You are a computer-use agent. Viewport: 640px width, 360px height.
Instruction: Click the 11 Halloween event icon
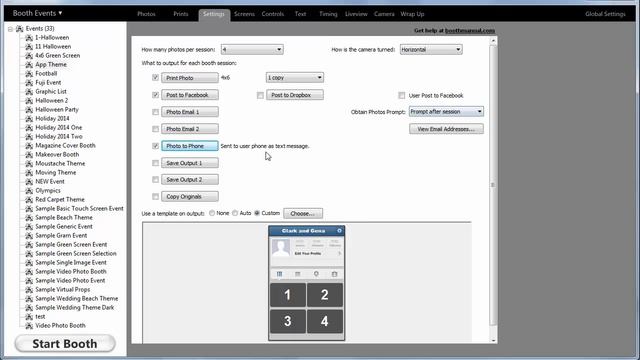(29, 47)
